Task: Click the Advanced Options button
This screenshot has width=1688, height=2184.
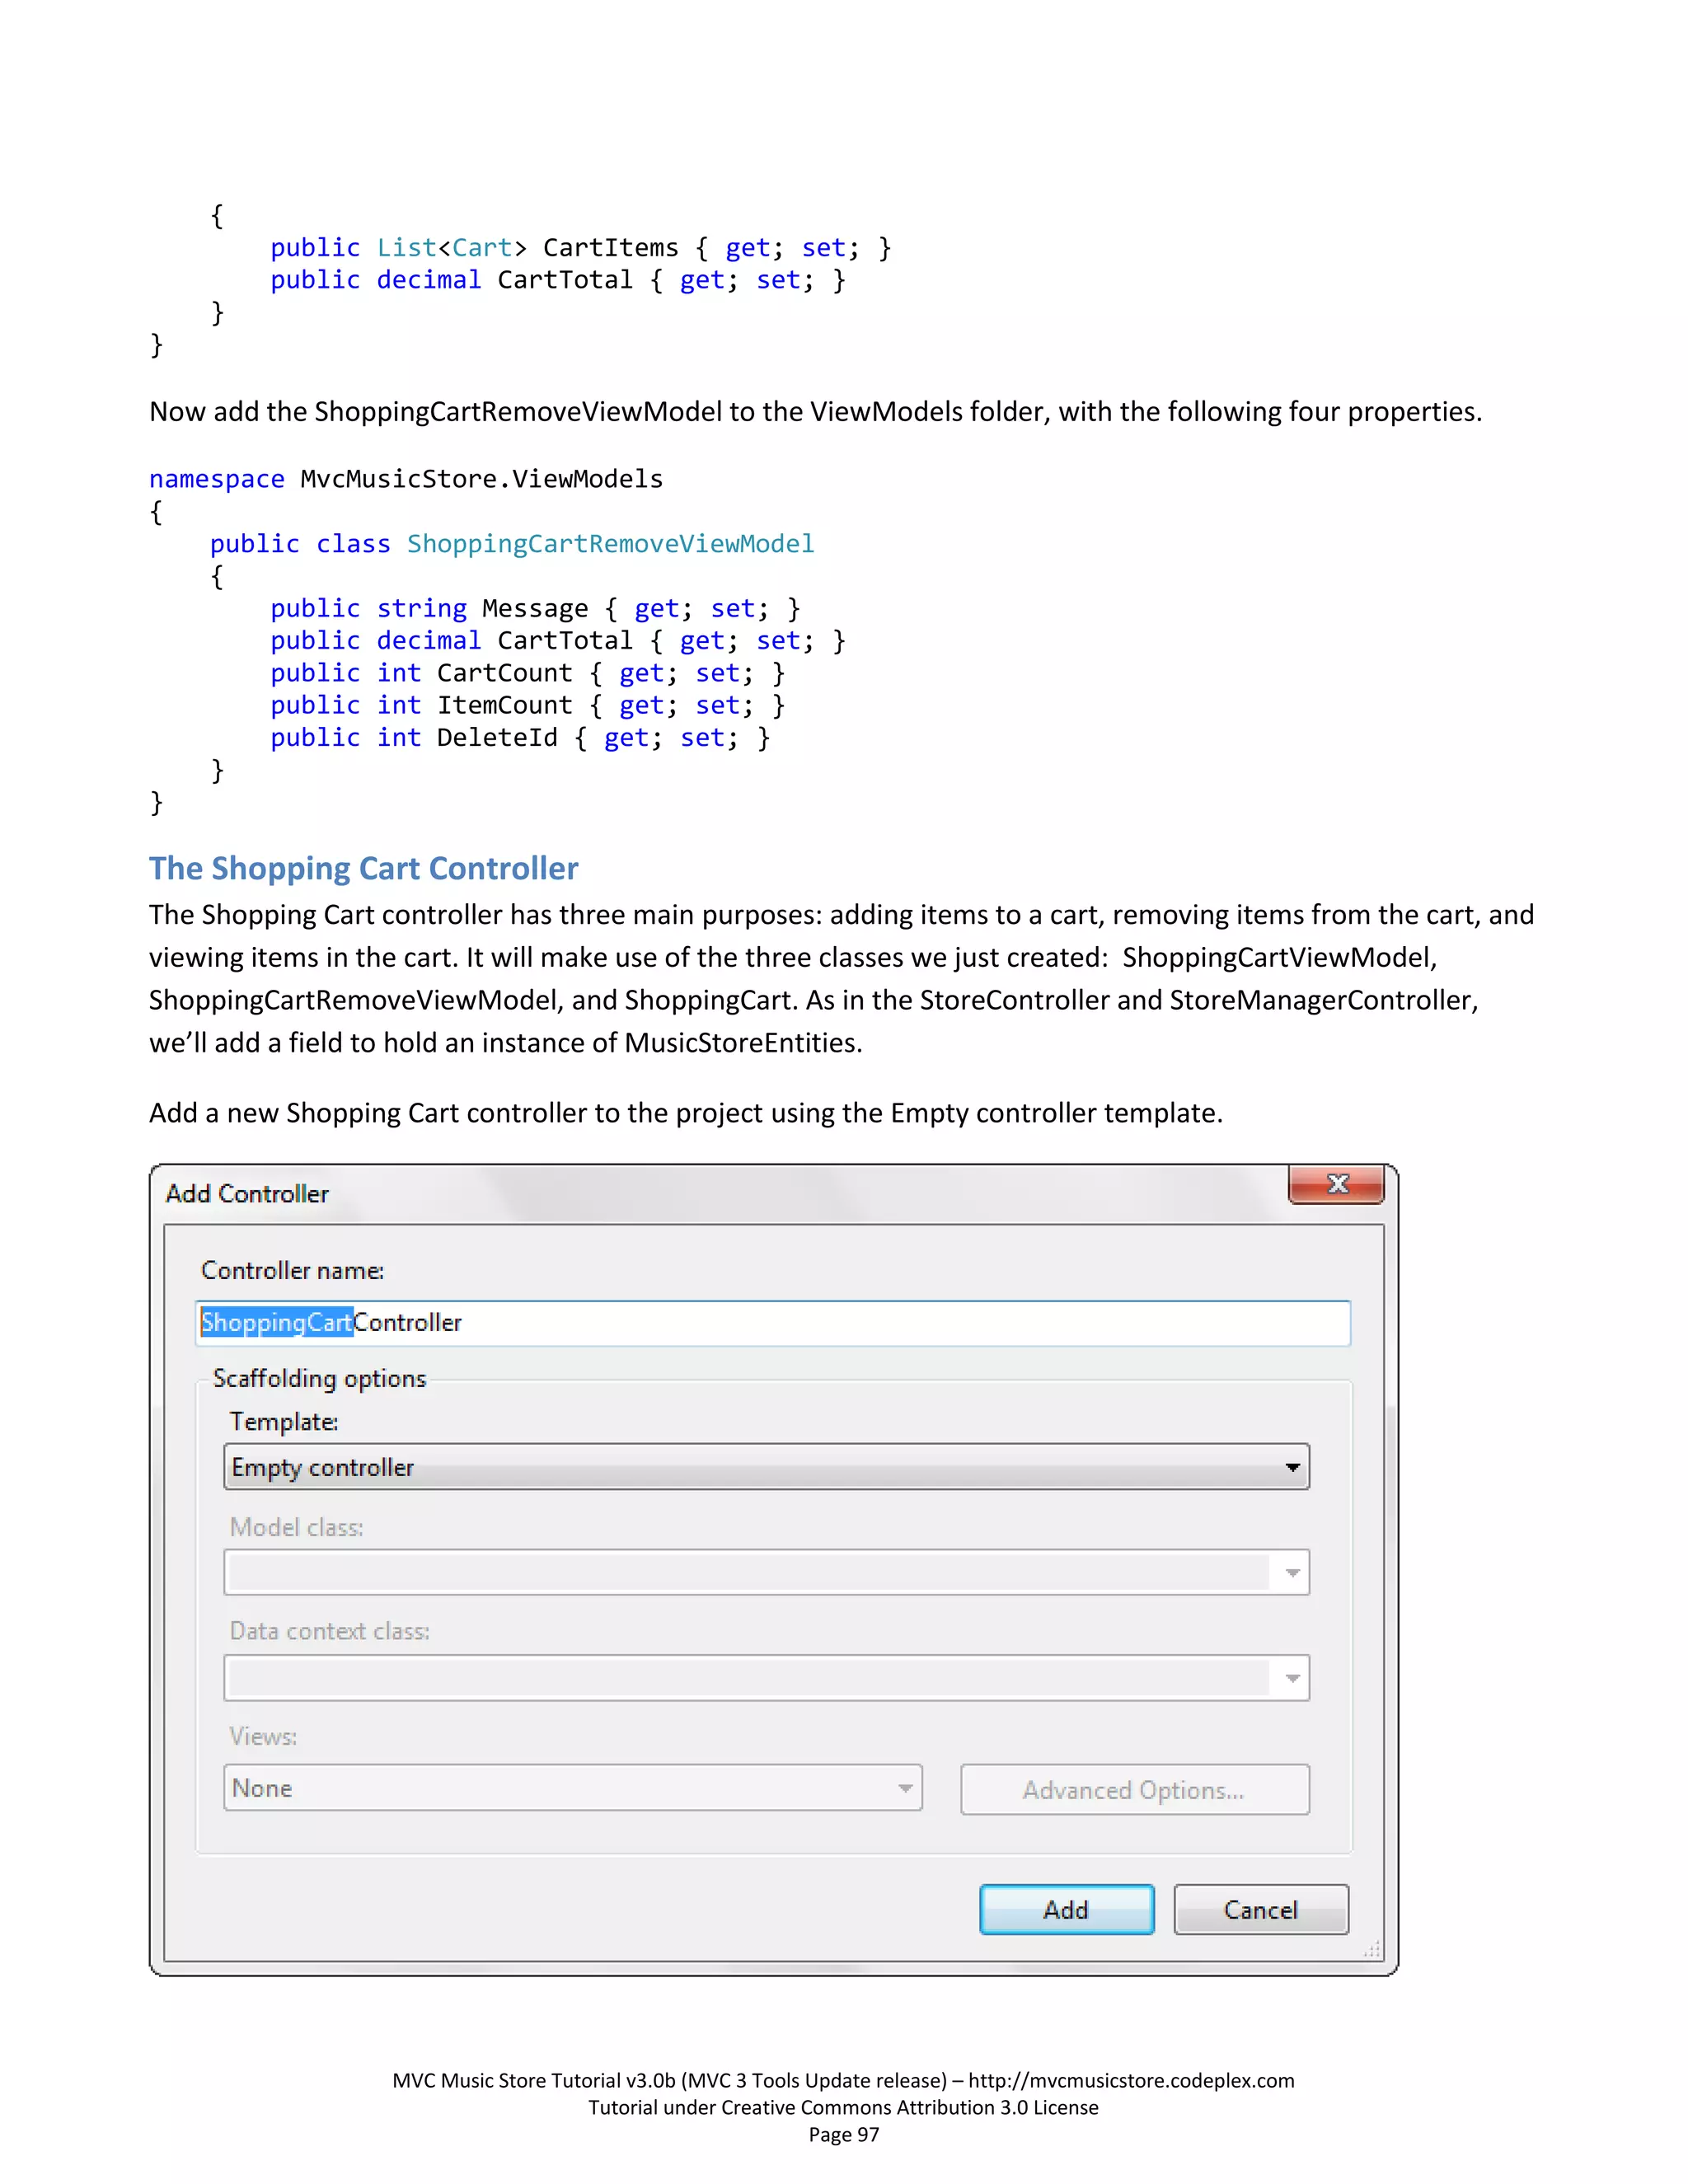Action: (1134, 1790)
